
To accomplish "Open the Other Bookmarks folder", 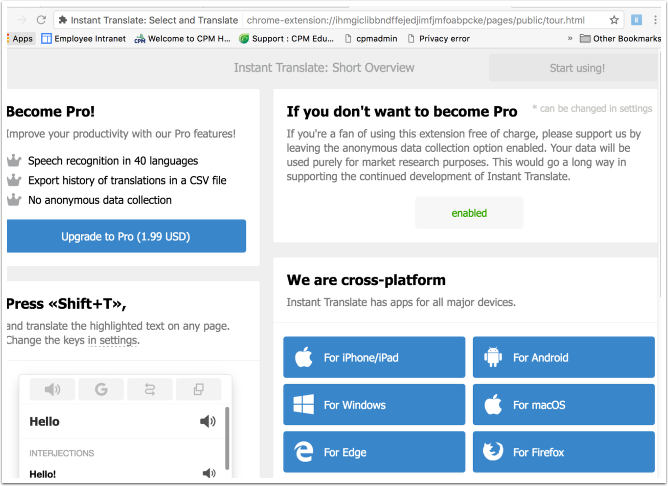I will coord(620,39).
